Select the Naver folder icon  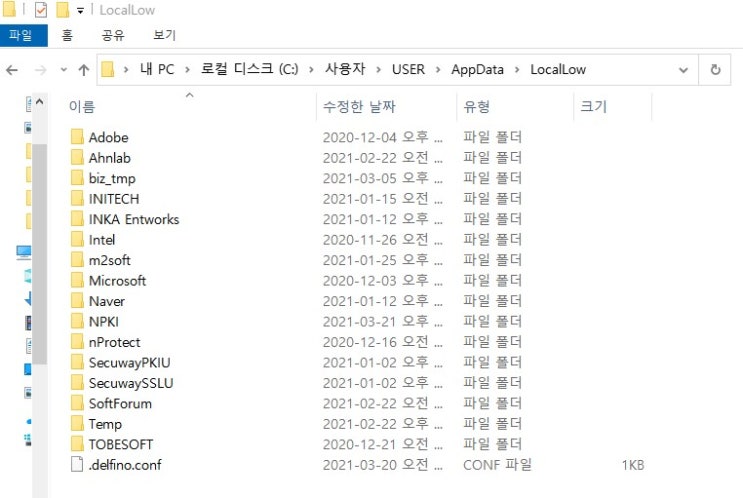(x=77, y=300)
